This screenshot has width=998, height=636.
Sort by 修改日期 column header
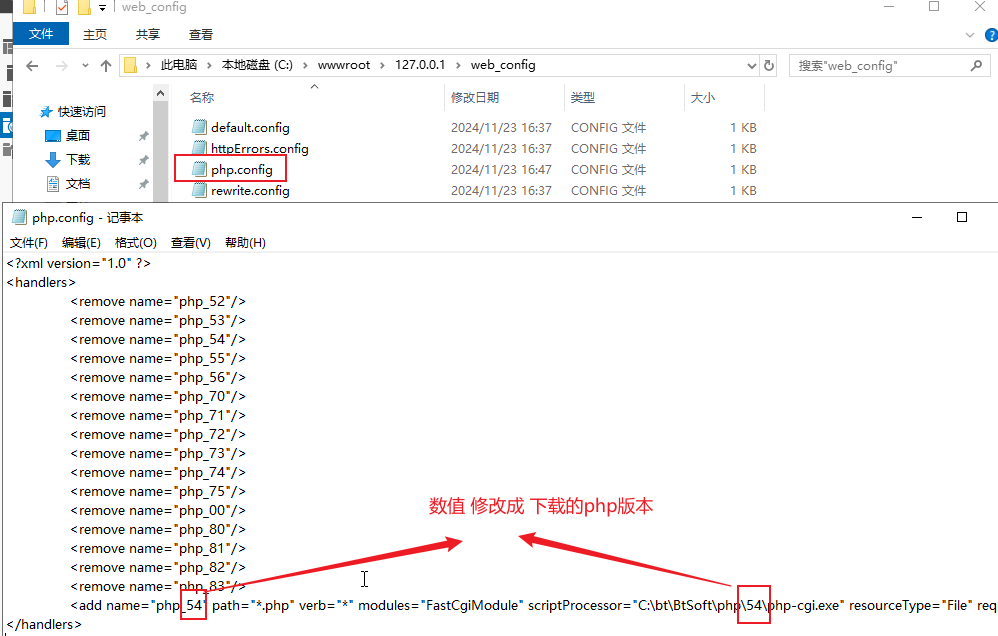tap(475, 97)
